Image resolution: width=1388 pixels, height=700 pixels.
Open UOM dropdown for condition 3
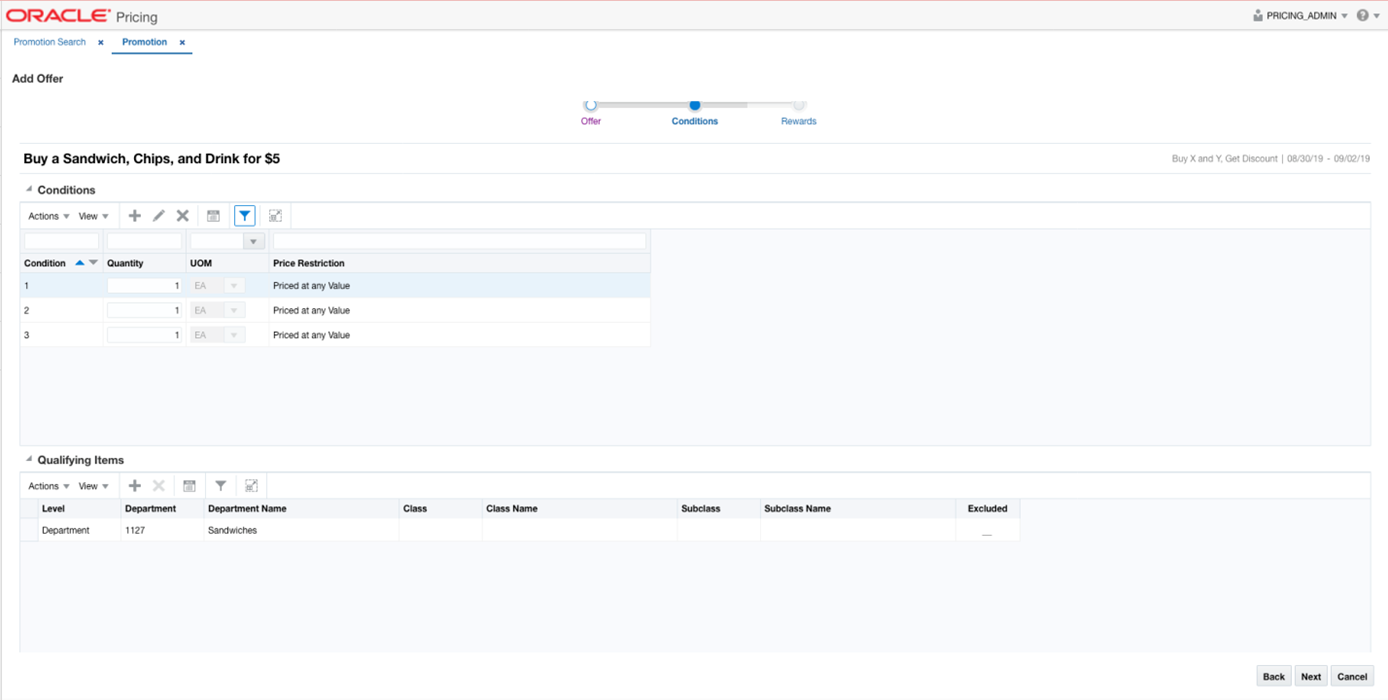pos(234,335)
